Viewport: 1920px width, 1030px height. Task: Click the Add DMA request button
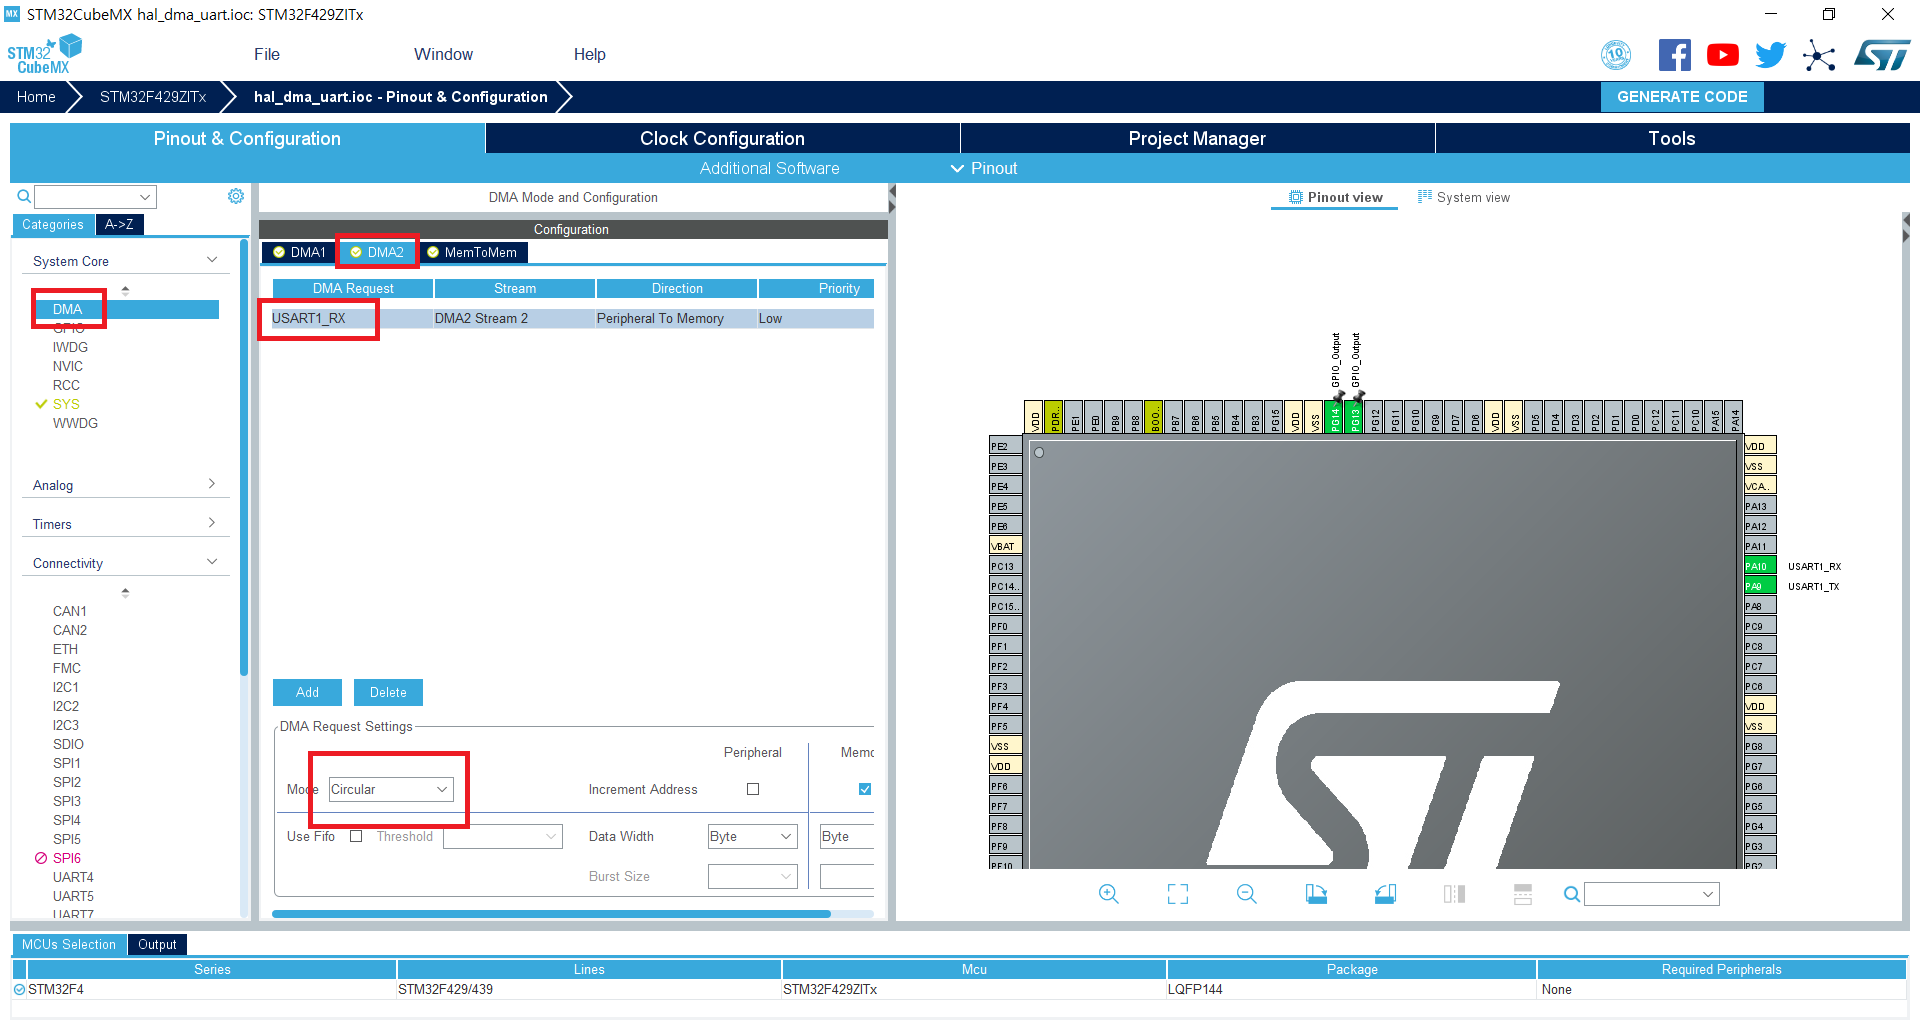point(307,692)
